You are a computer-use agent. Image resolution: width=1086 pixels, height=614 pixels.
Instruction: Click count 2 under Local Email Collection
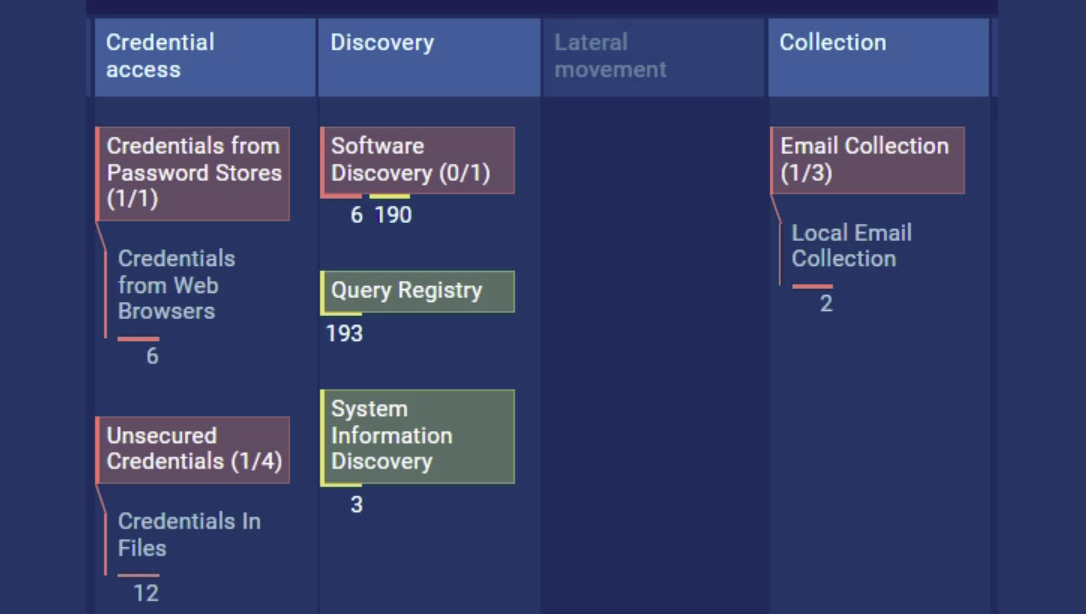(x=826, y=304)
